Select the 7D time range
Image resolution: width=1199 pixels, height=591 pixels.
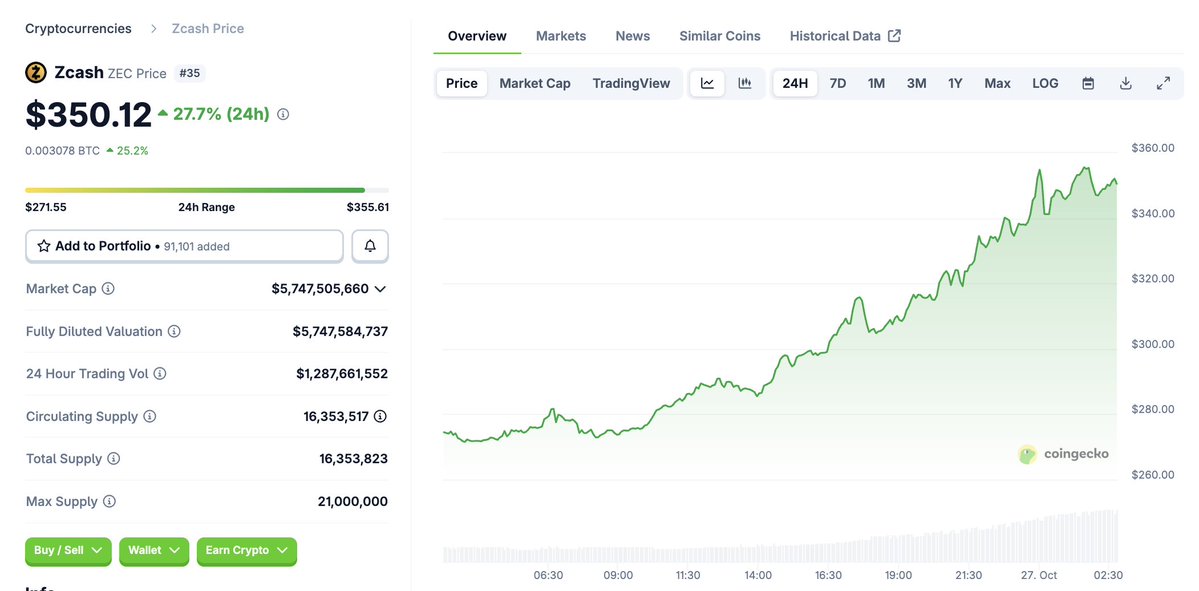pyautogui.click(x=838, y=83)
